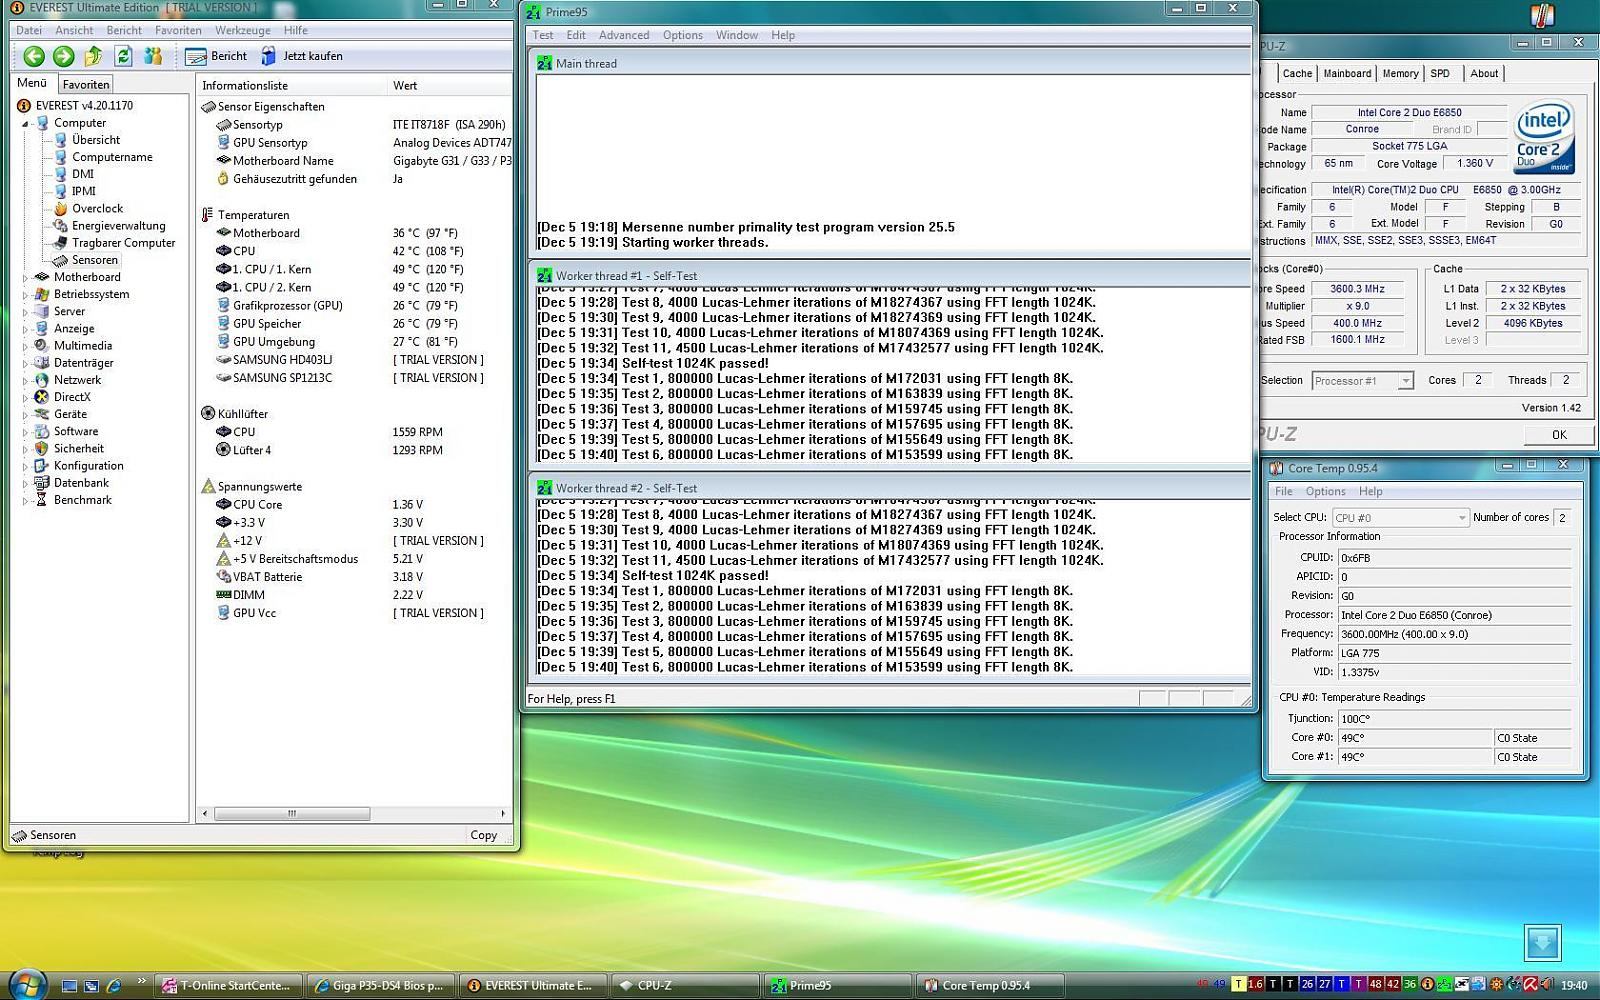Select the Lüfter 4 fan row
The height and width of the screenshot is (1000, 1600).
pos(355,450)
